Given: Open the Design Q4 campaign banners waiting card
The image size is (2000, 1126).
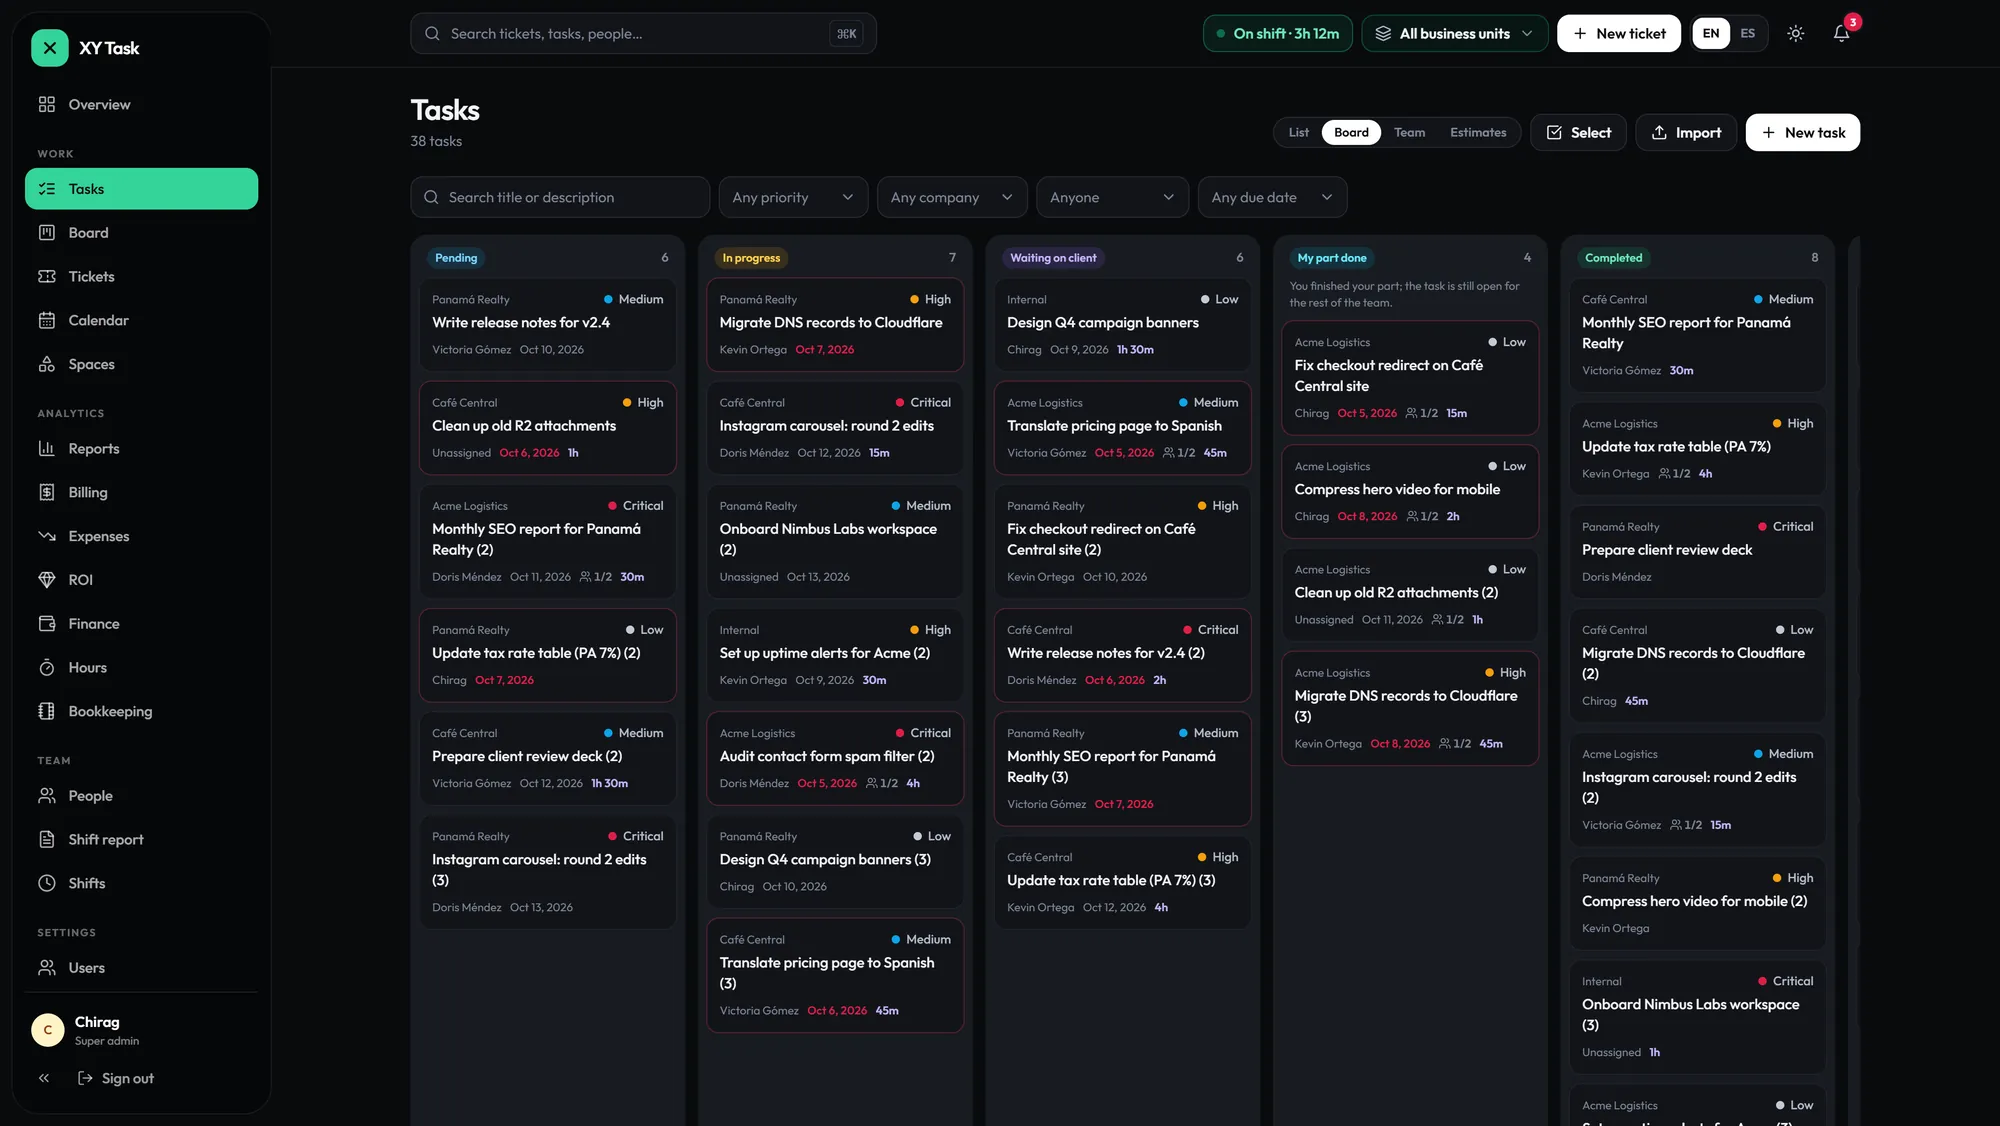Looking at the screenshot, I should coord(1122,324).
